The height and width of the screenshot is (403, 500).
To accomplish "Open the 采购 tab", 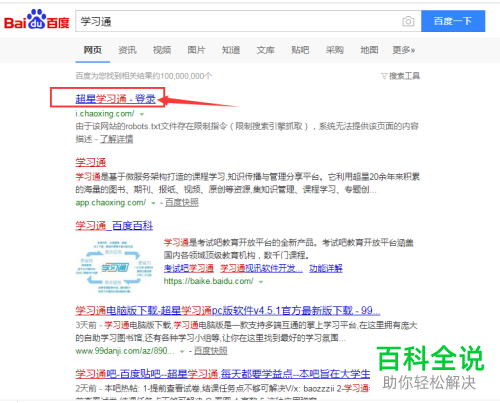I will click(335, 50).
